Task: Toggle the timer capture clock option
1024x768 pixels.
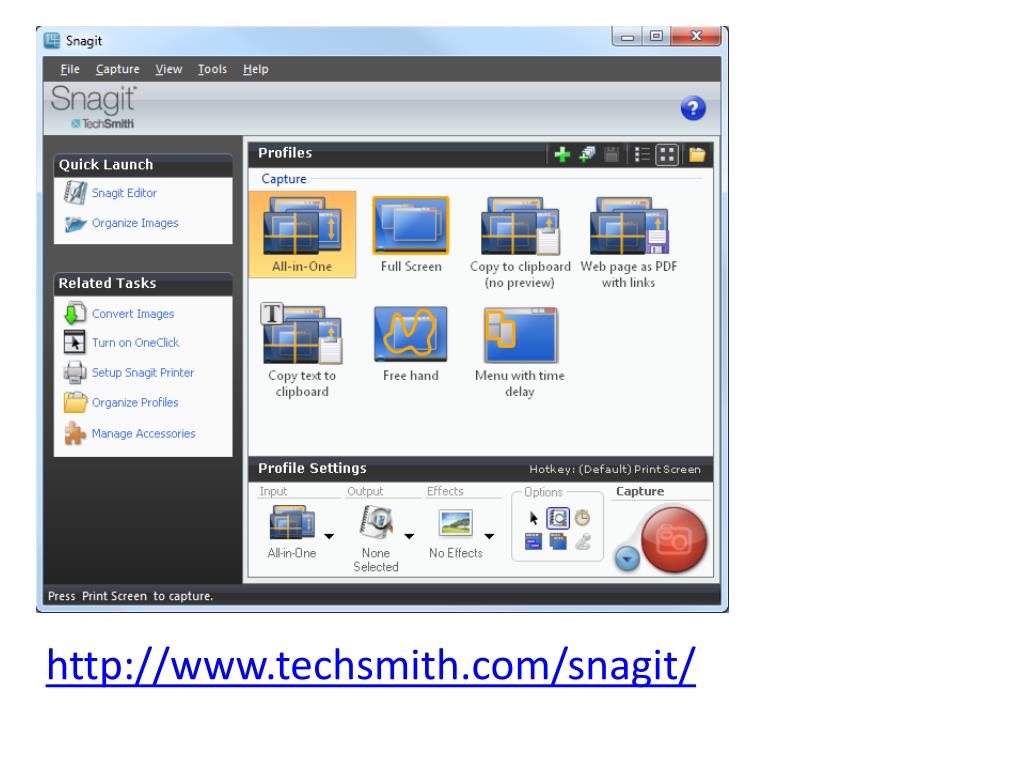Action: (583, 519)
